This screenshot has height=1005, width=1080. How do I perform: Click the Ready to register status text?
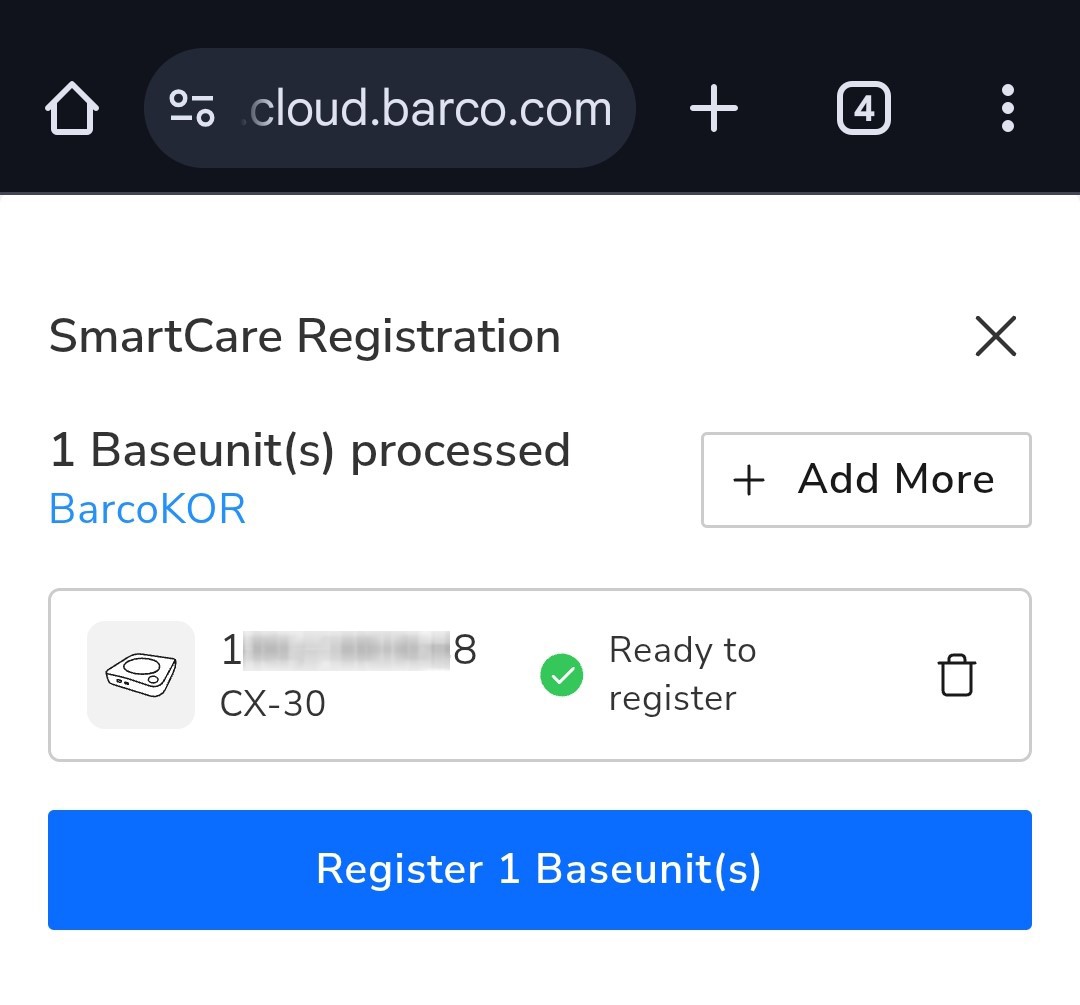click(683, 674)
